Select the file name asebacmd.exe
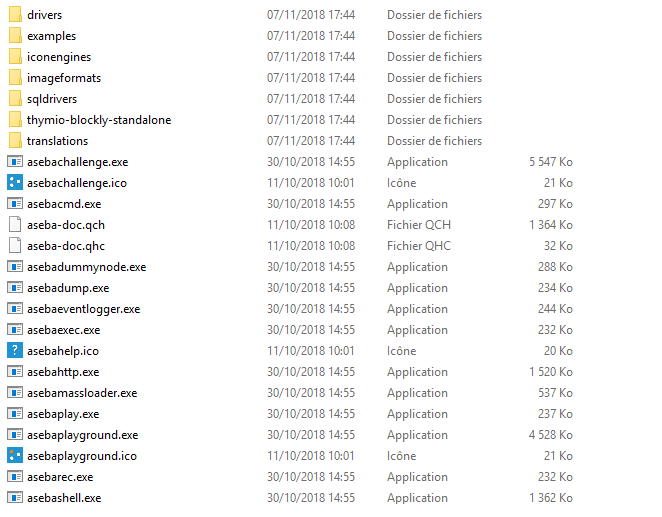Screen dimensions: 662x517 click(64, 204)
